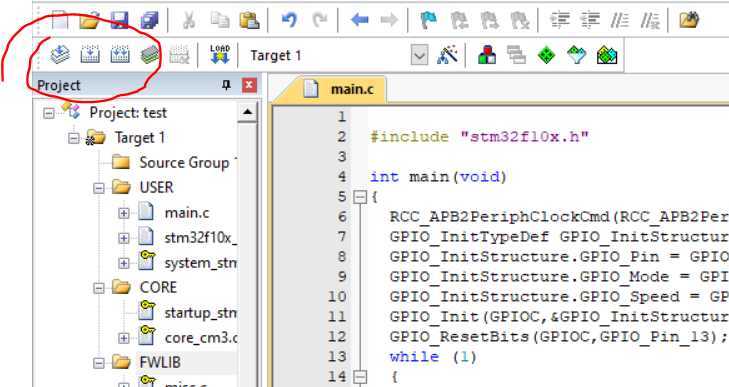
Task: Build target files icon
Action: [90, 54]
